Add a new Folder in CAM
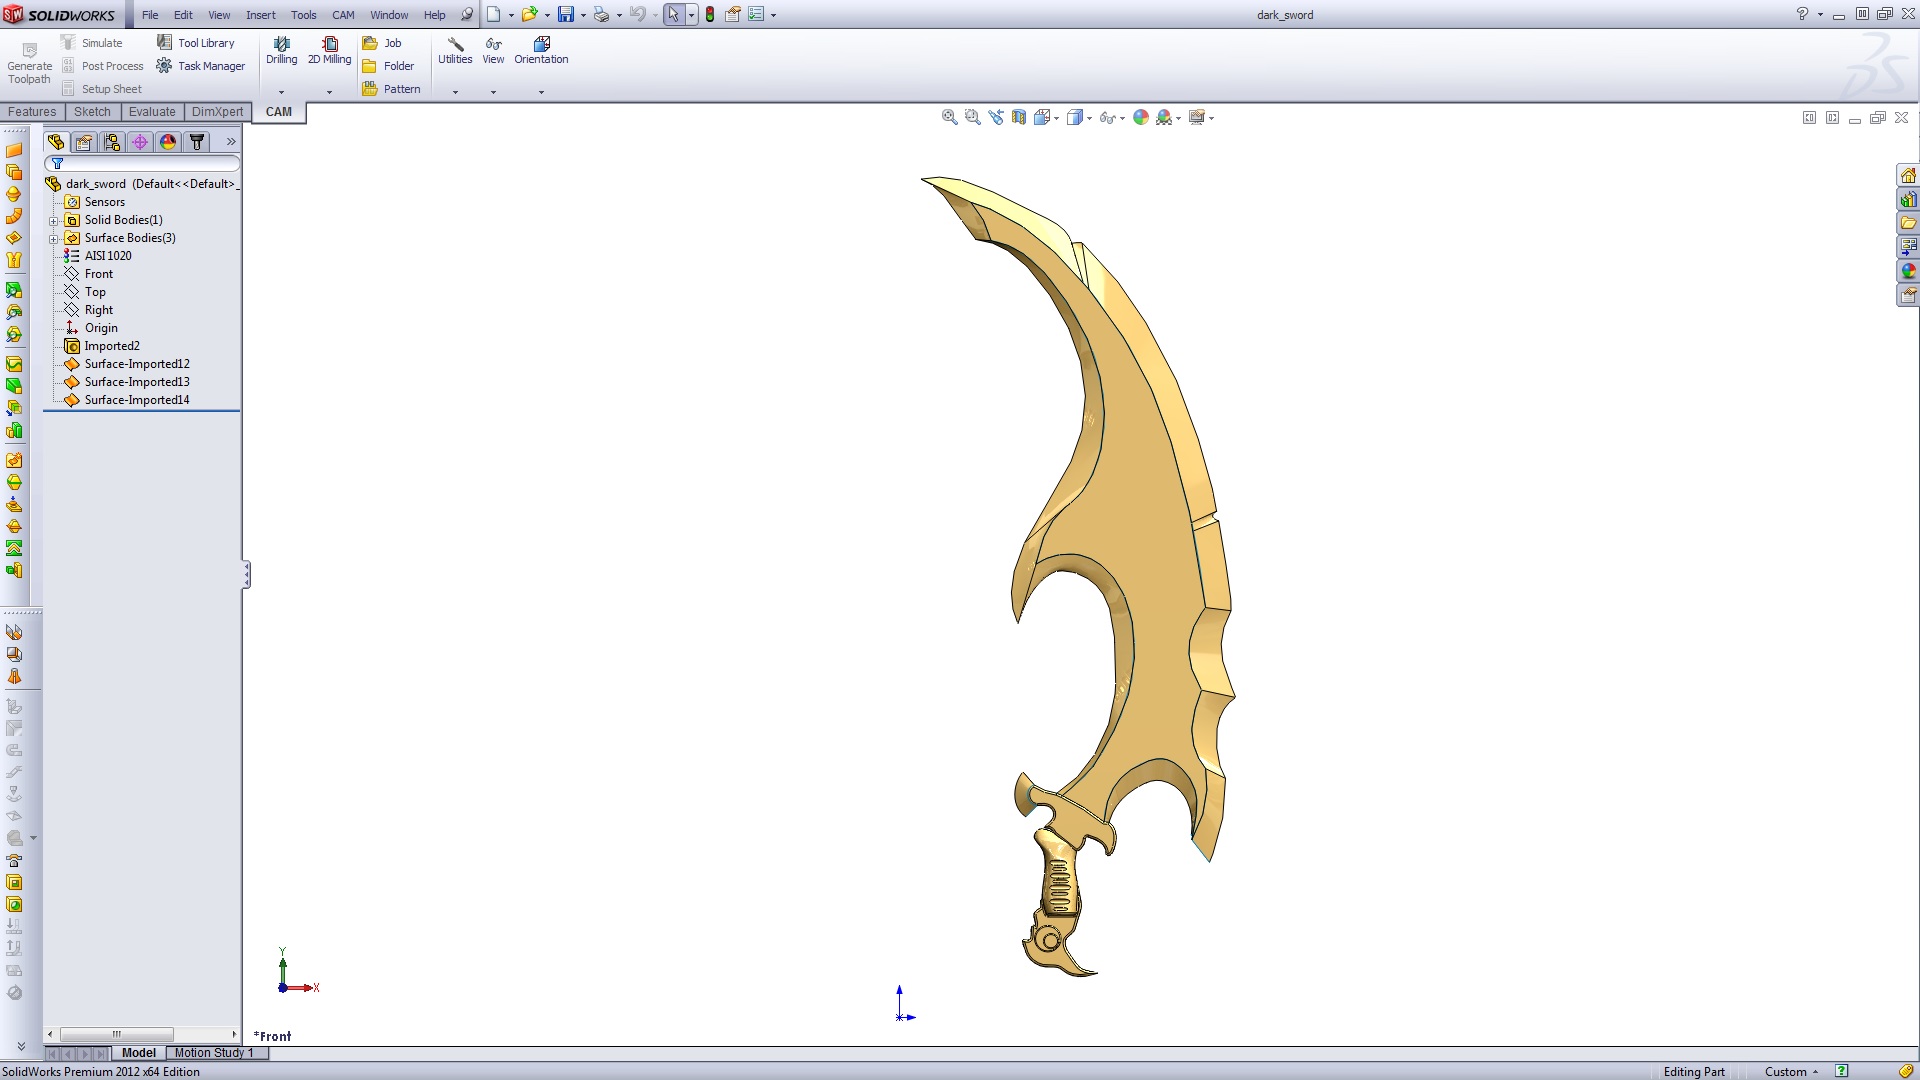The image size is (1920, 1080). (x=387, y=66)
